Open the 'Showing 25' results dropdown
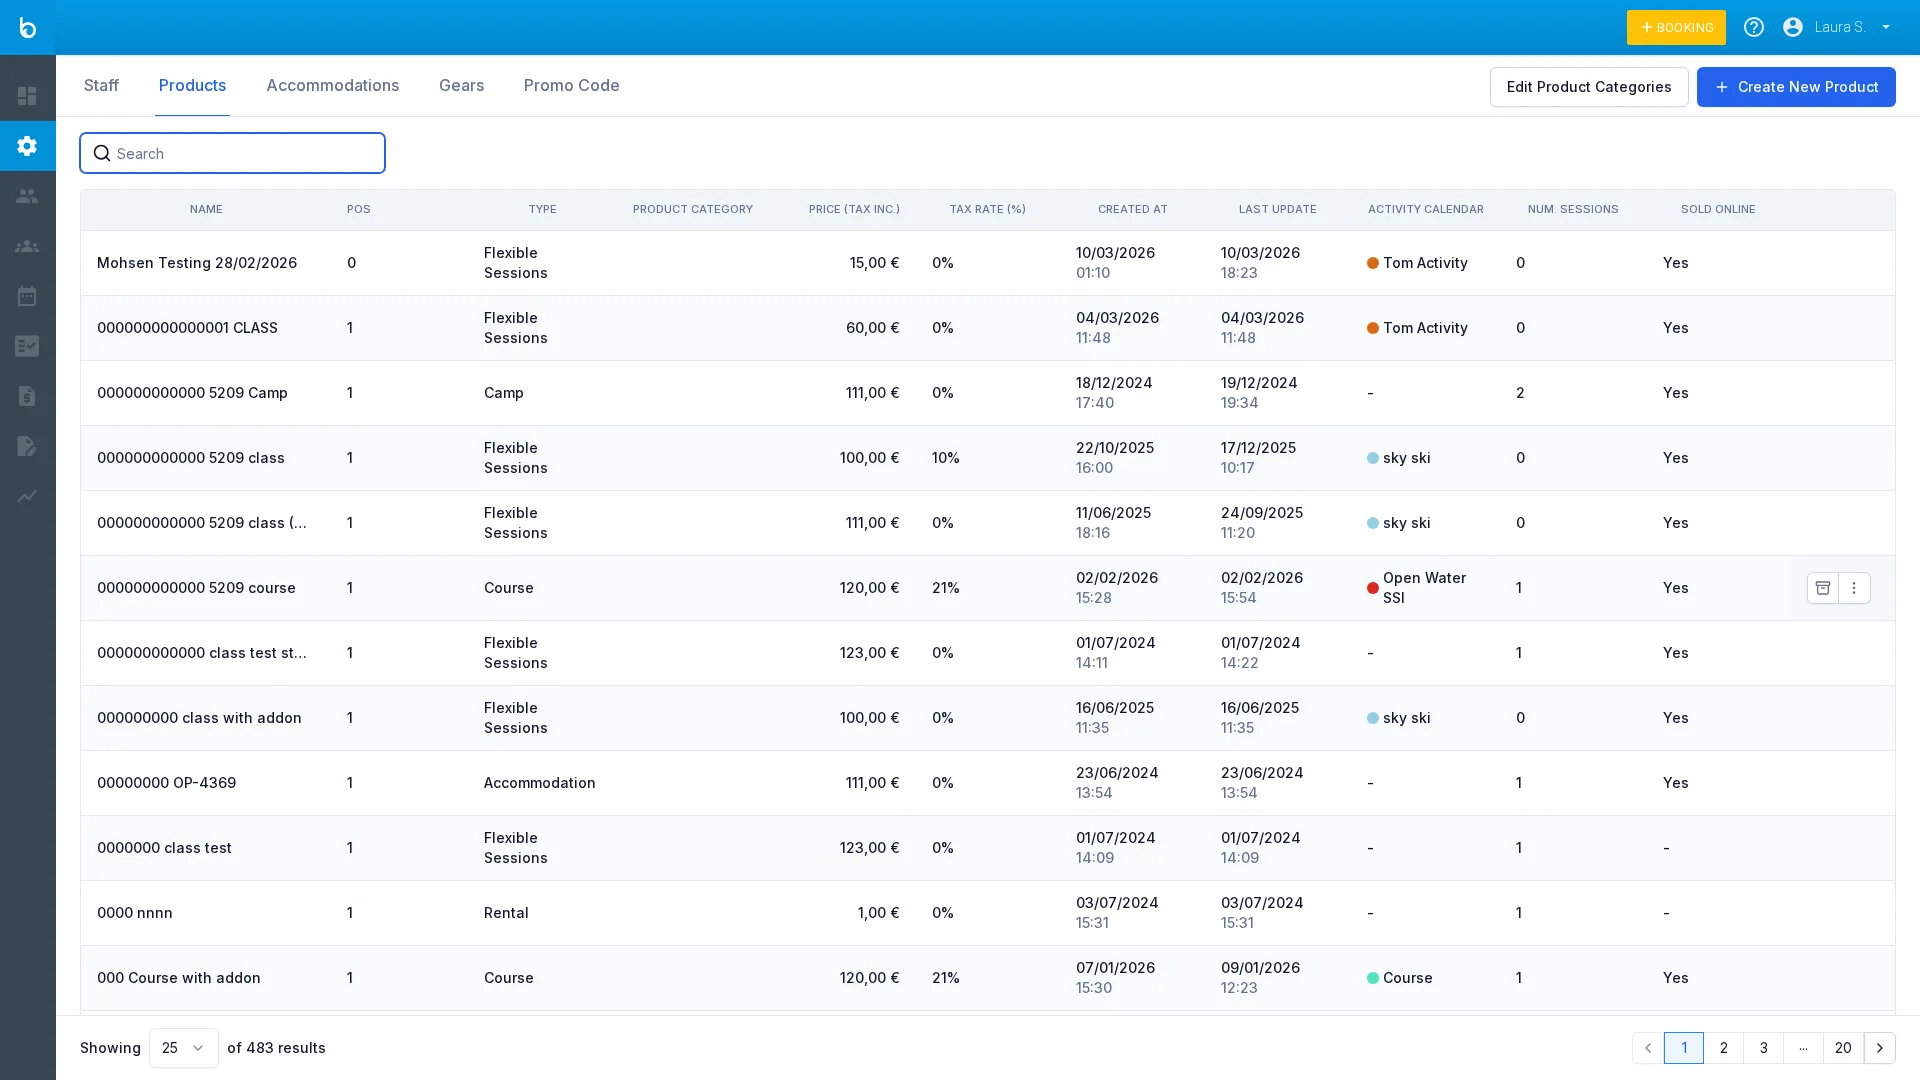The width and height of the screenshot is (1920, 1080). pos(182,1048)
